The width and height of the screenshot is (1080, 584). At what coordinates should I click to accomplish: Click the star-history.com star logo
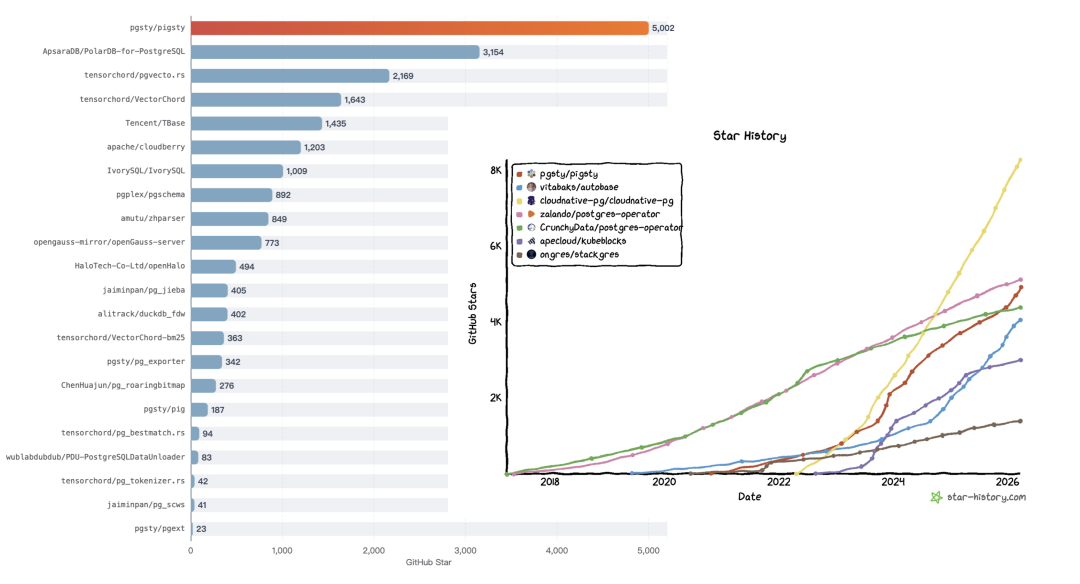[936, 497]
